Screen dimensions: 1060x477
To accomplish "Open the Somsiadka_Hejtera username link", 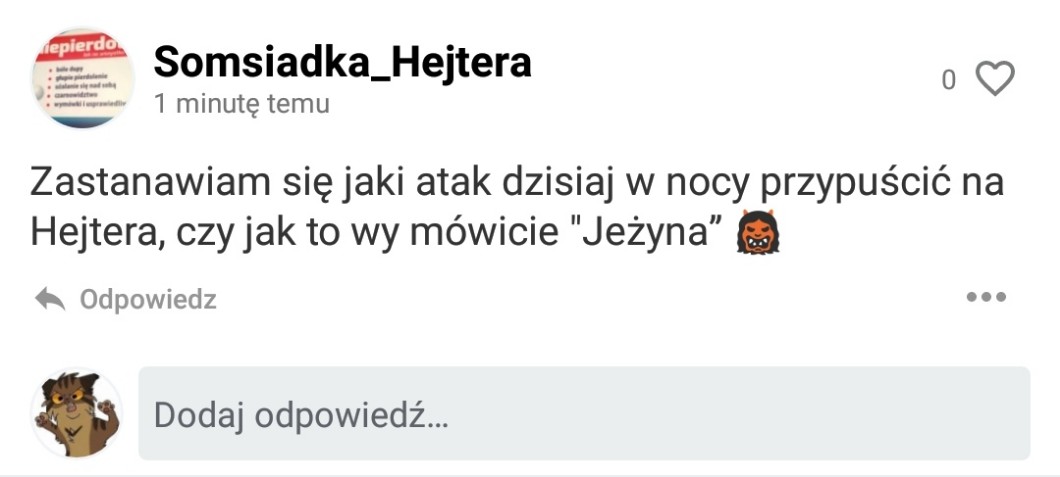I will [x=343, y=62].
